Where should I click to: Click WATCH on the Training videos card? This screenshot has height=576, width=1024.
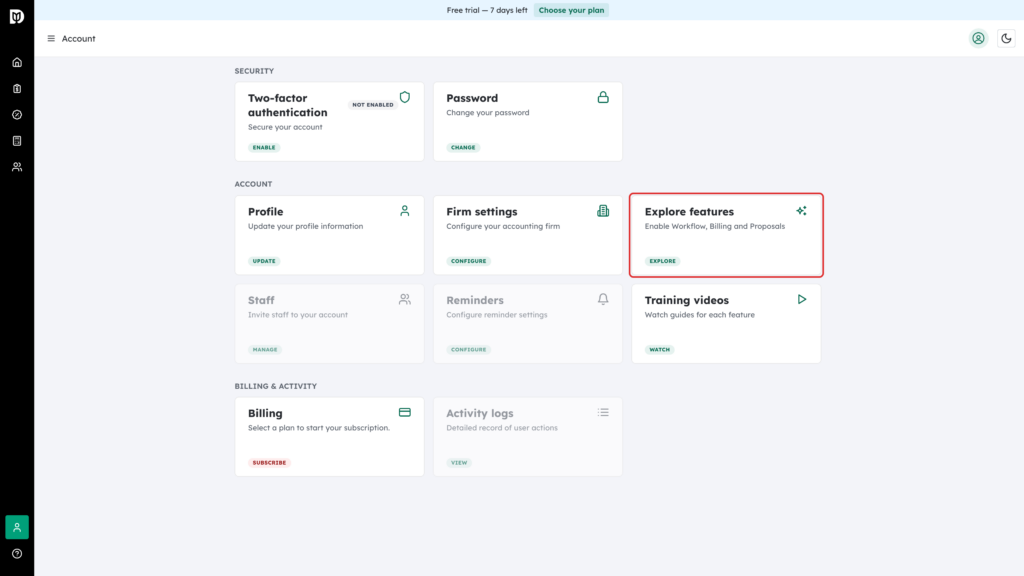(660, 349)
